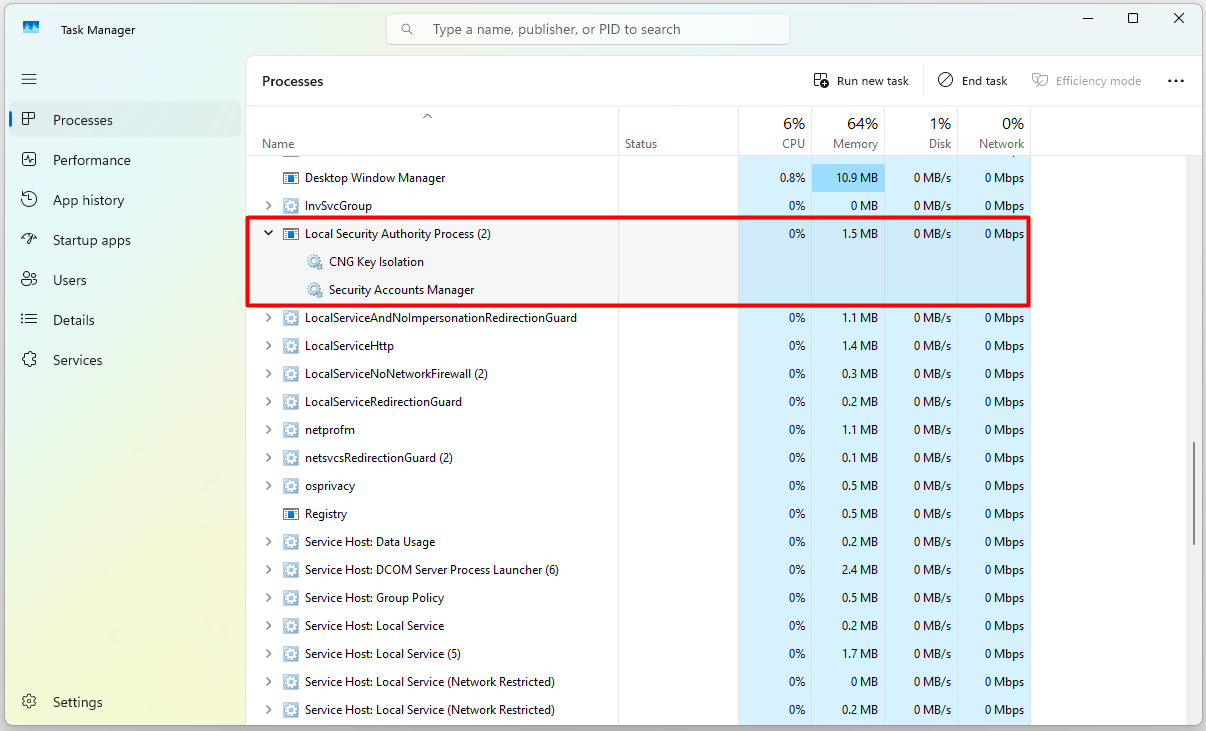Expand netsvcsRedirectionGuard (2) group

click(268, 457)
